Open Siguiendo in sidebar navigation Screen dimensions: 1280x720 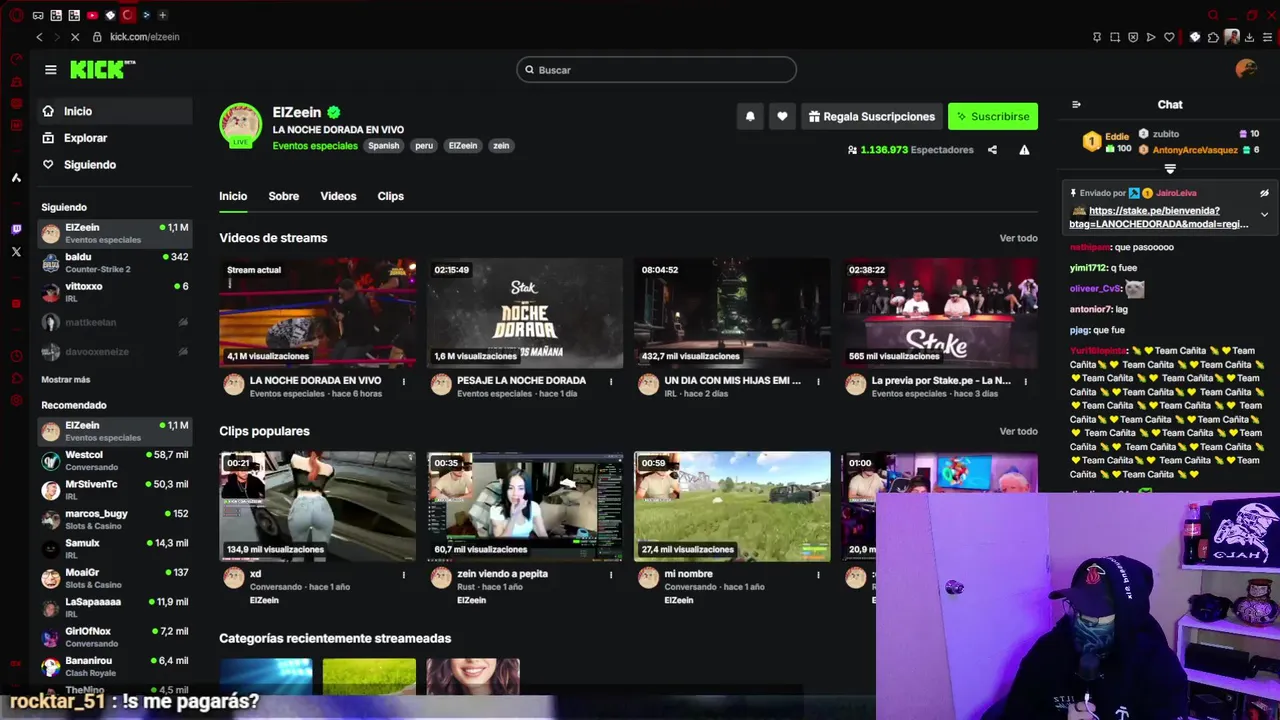point(115,164)
